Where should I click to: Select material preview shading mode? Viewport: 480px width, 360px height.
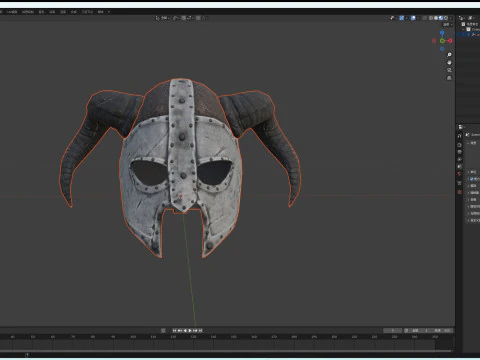pyautogui.click(x=441, y=18)
